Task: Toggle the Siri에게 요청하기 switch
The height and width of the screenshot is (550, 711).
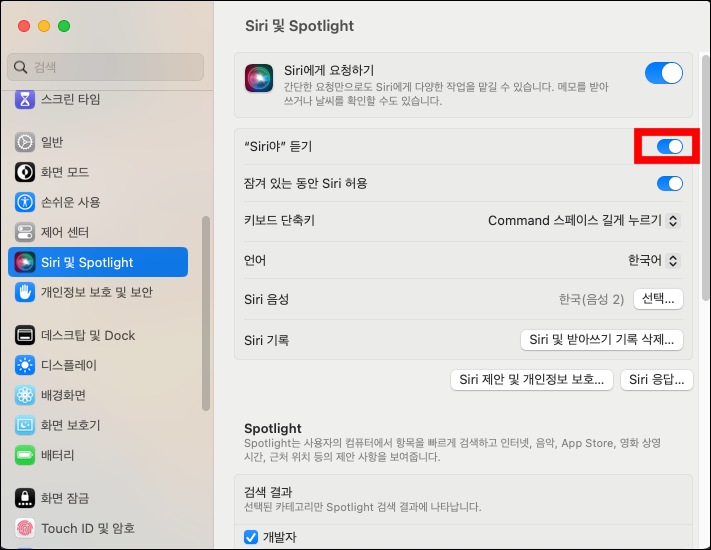Action: coord(664,73)
